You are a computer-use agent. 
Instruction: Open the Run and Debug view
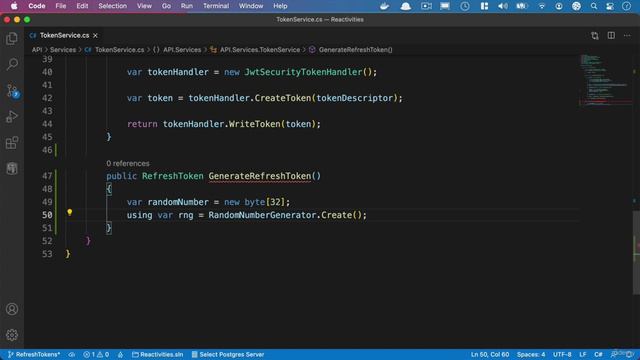(12, 117)
